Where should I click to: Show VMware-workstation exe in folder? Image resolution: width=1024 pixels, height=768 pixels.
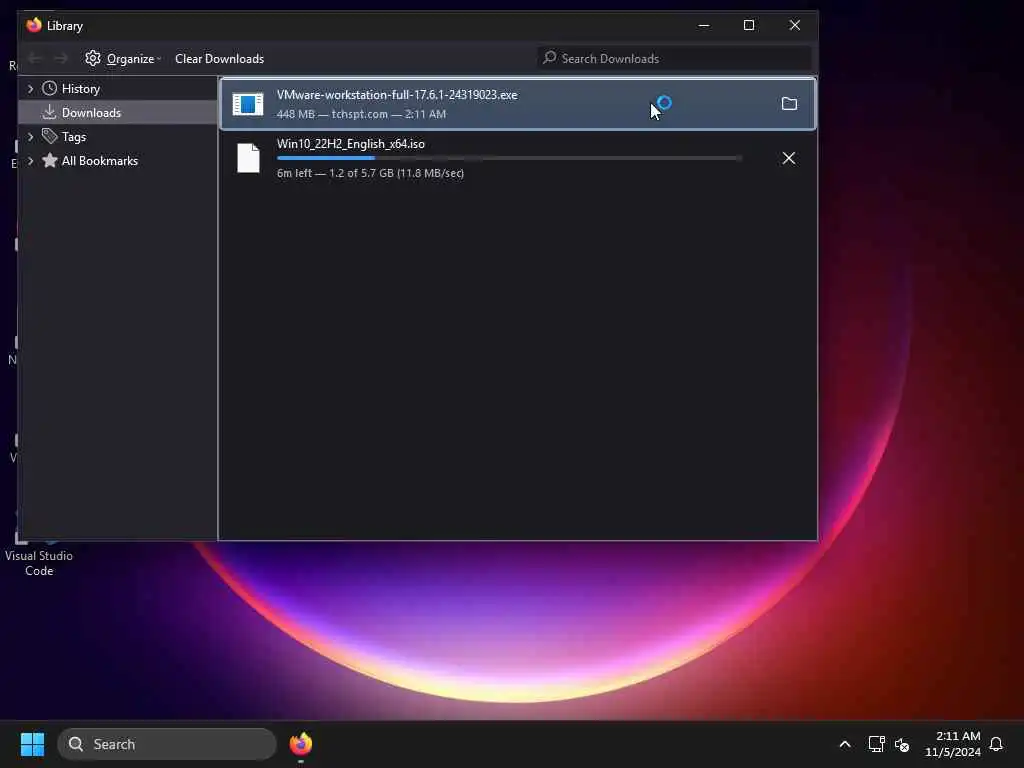pyautogui.click(x=789, y=104)
